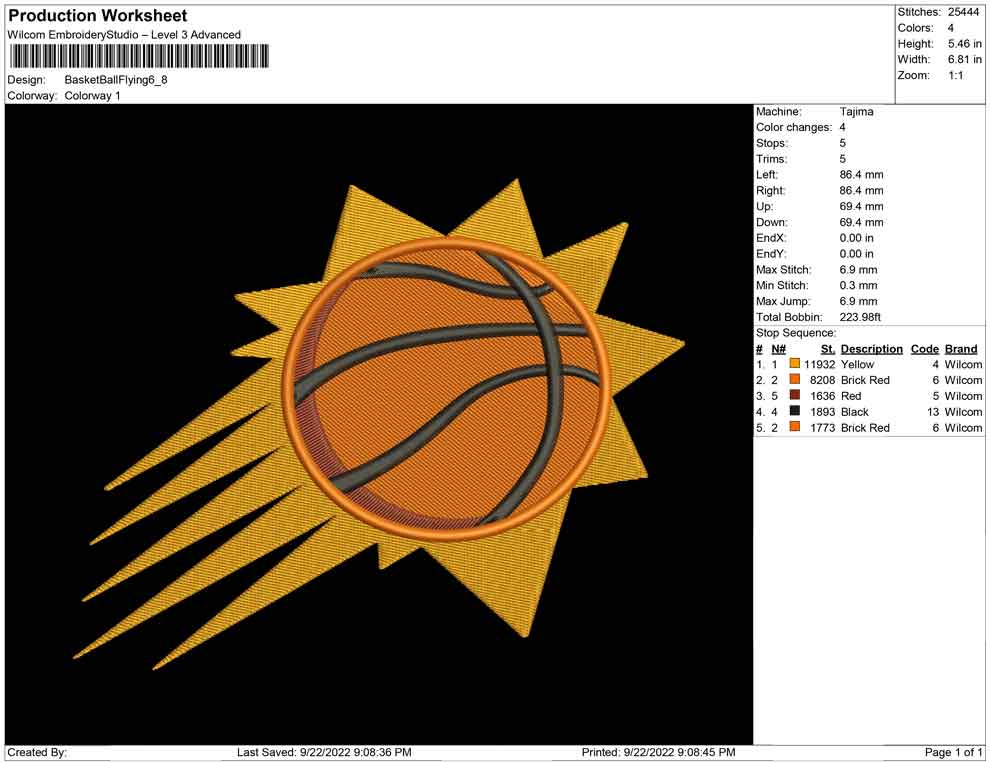Click the 'Stop Sequence:' heading

click(796, 333)
